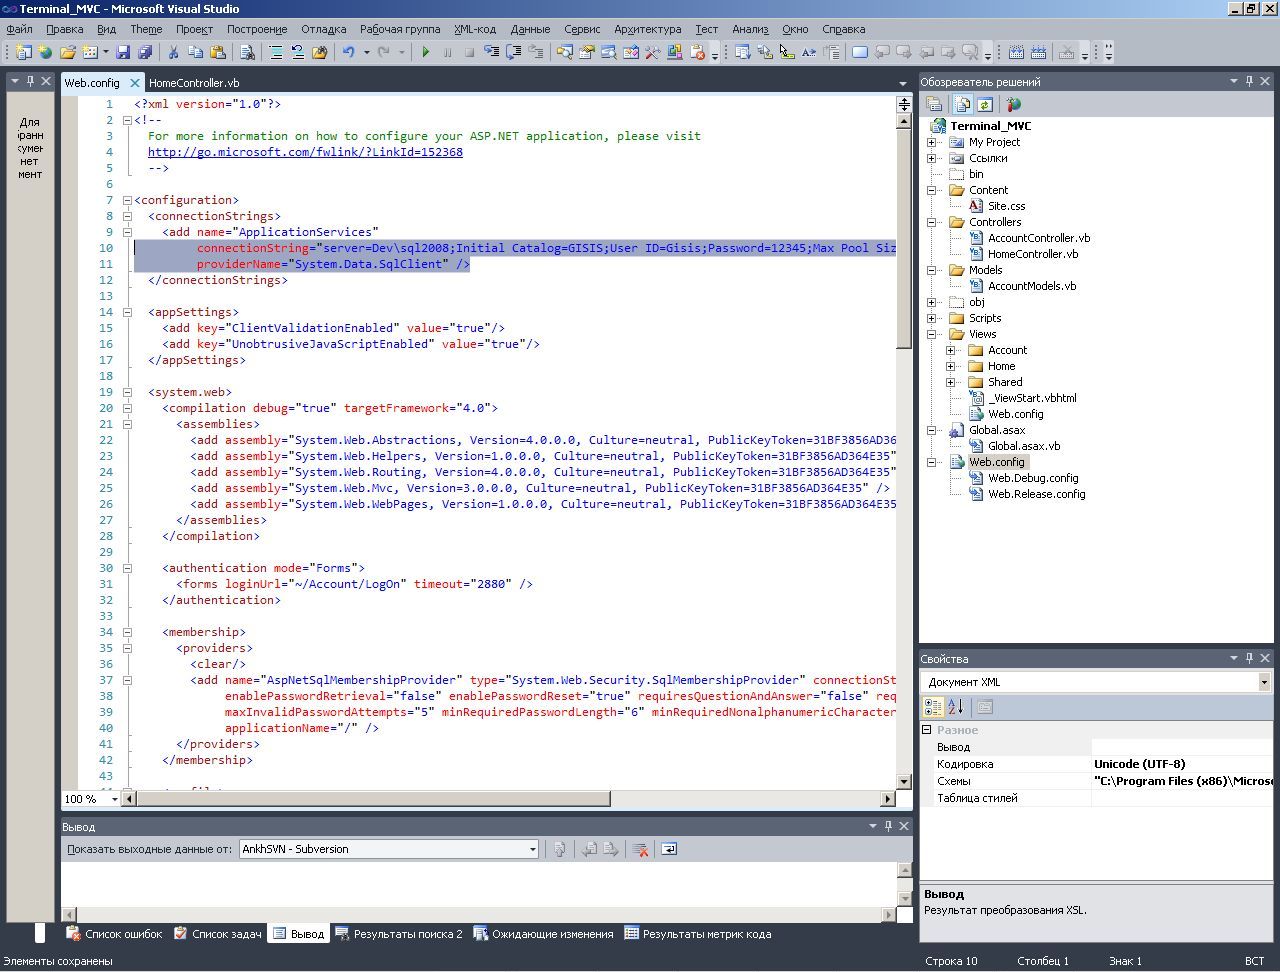Image resolution: width=1280 pixels, height=972 pixels.
Task: Follow the go.microsoft.com fwlink hyperlink
Action: 305,152
